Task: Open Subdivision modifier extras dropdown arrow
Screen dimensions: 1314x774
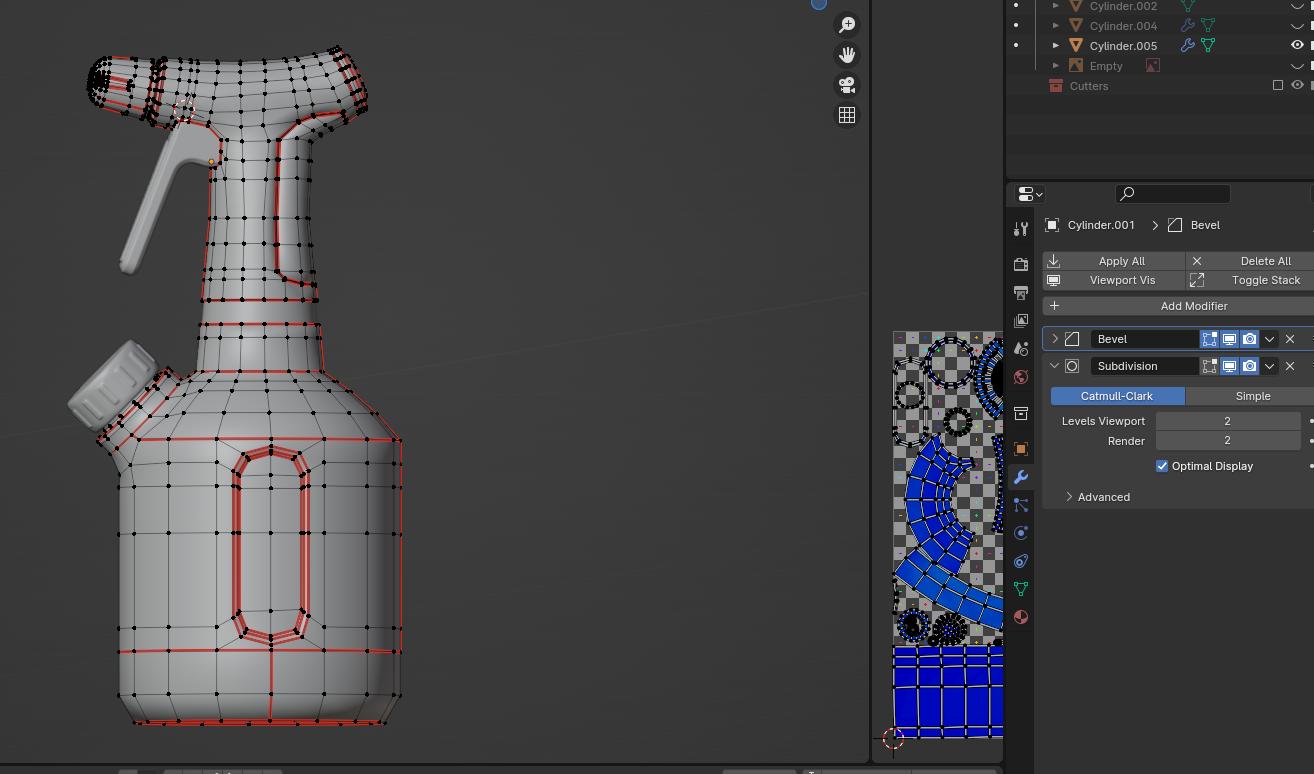Action: tap(1269, 366)
